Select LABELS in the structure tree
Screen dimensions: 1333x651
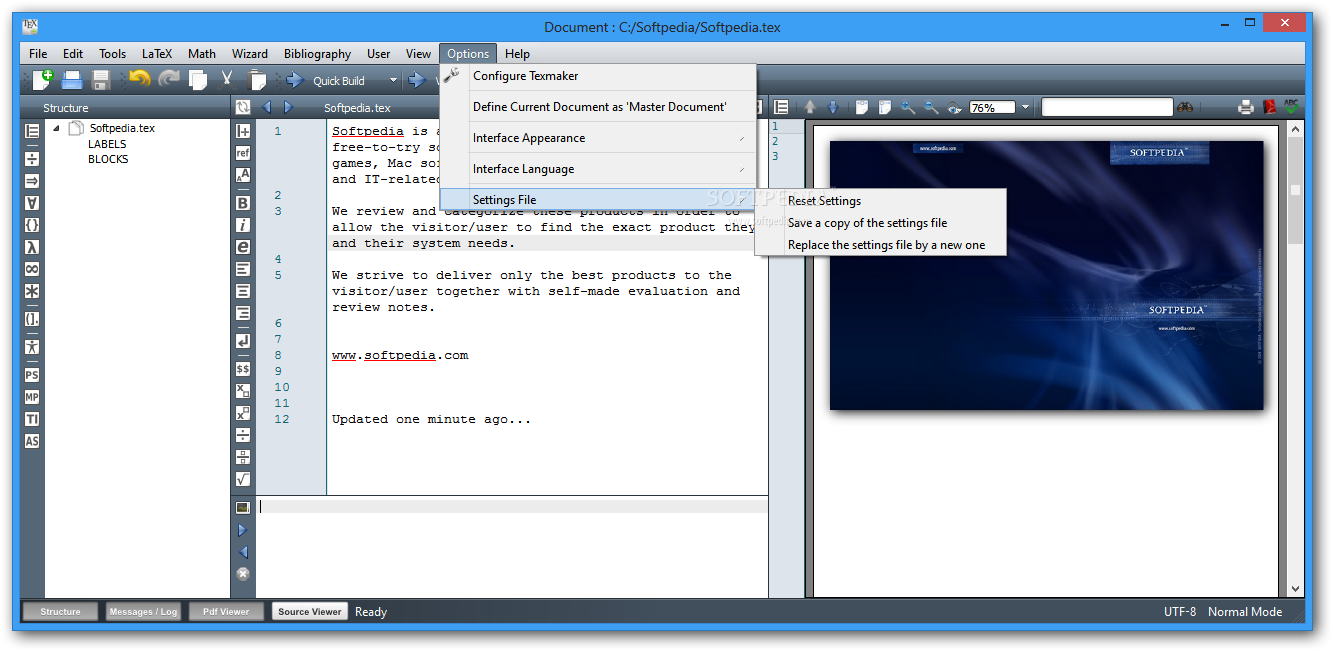(107, 144)
